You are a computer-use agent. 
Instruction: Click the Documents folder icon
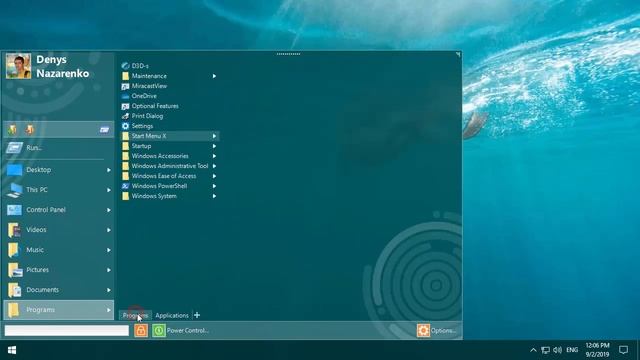(14, 290)
